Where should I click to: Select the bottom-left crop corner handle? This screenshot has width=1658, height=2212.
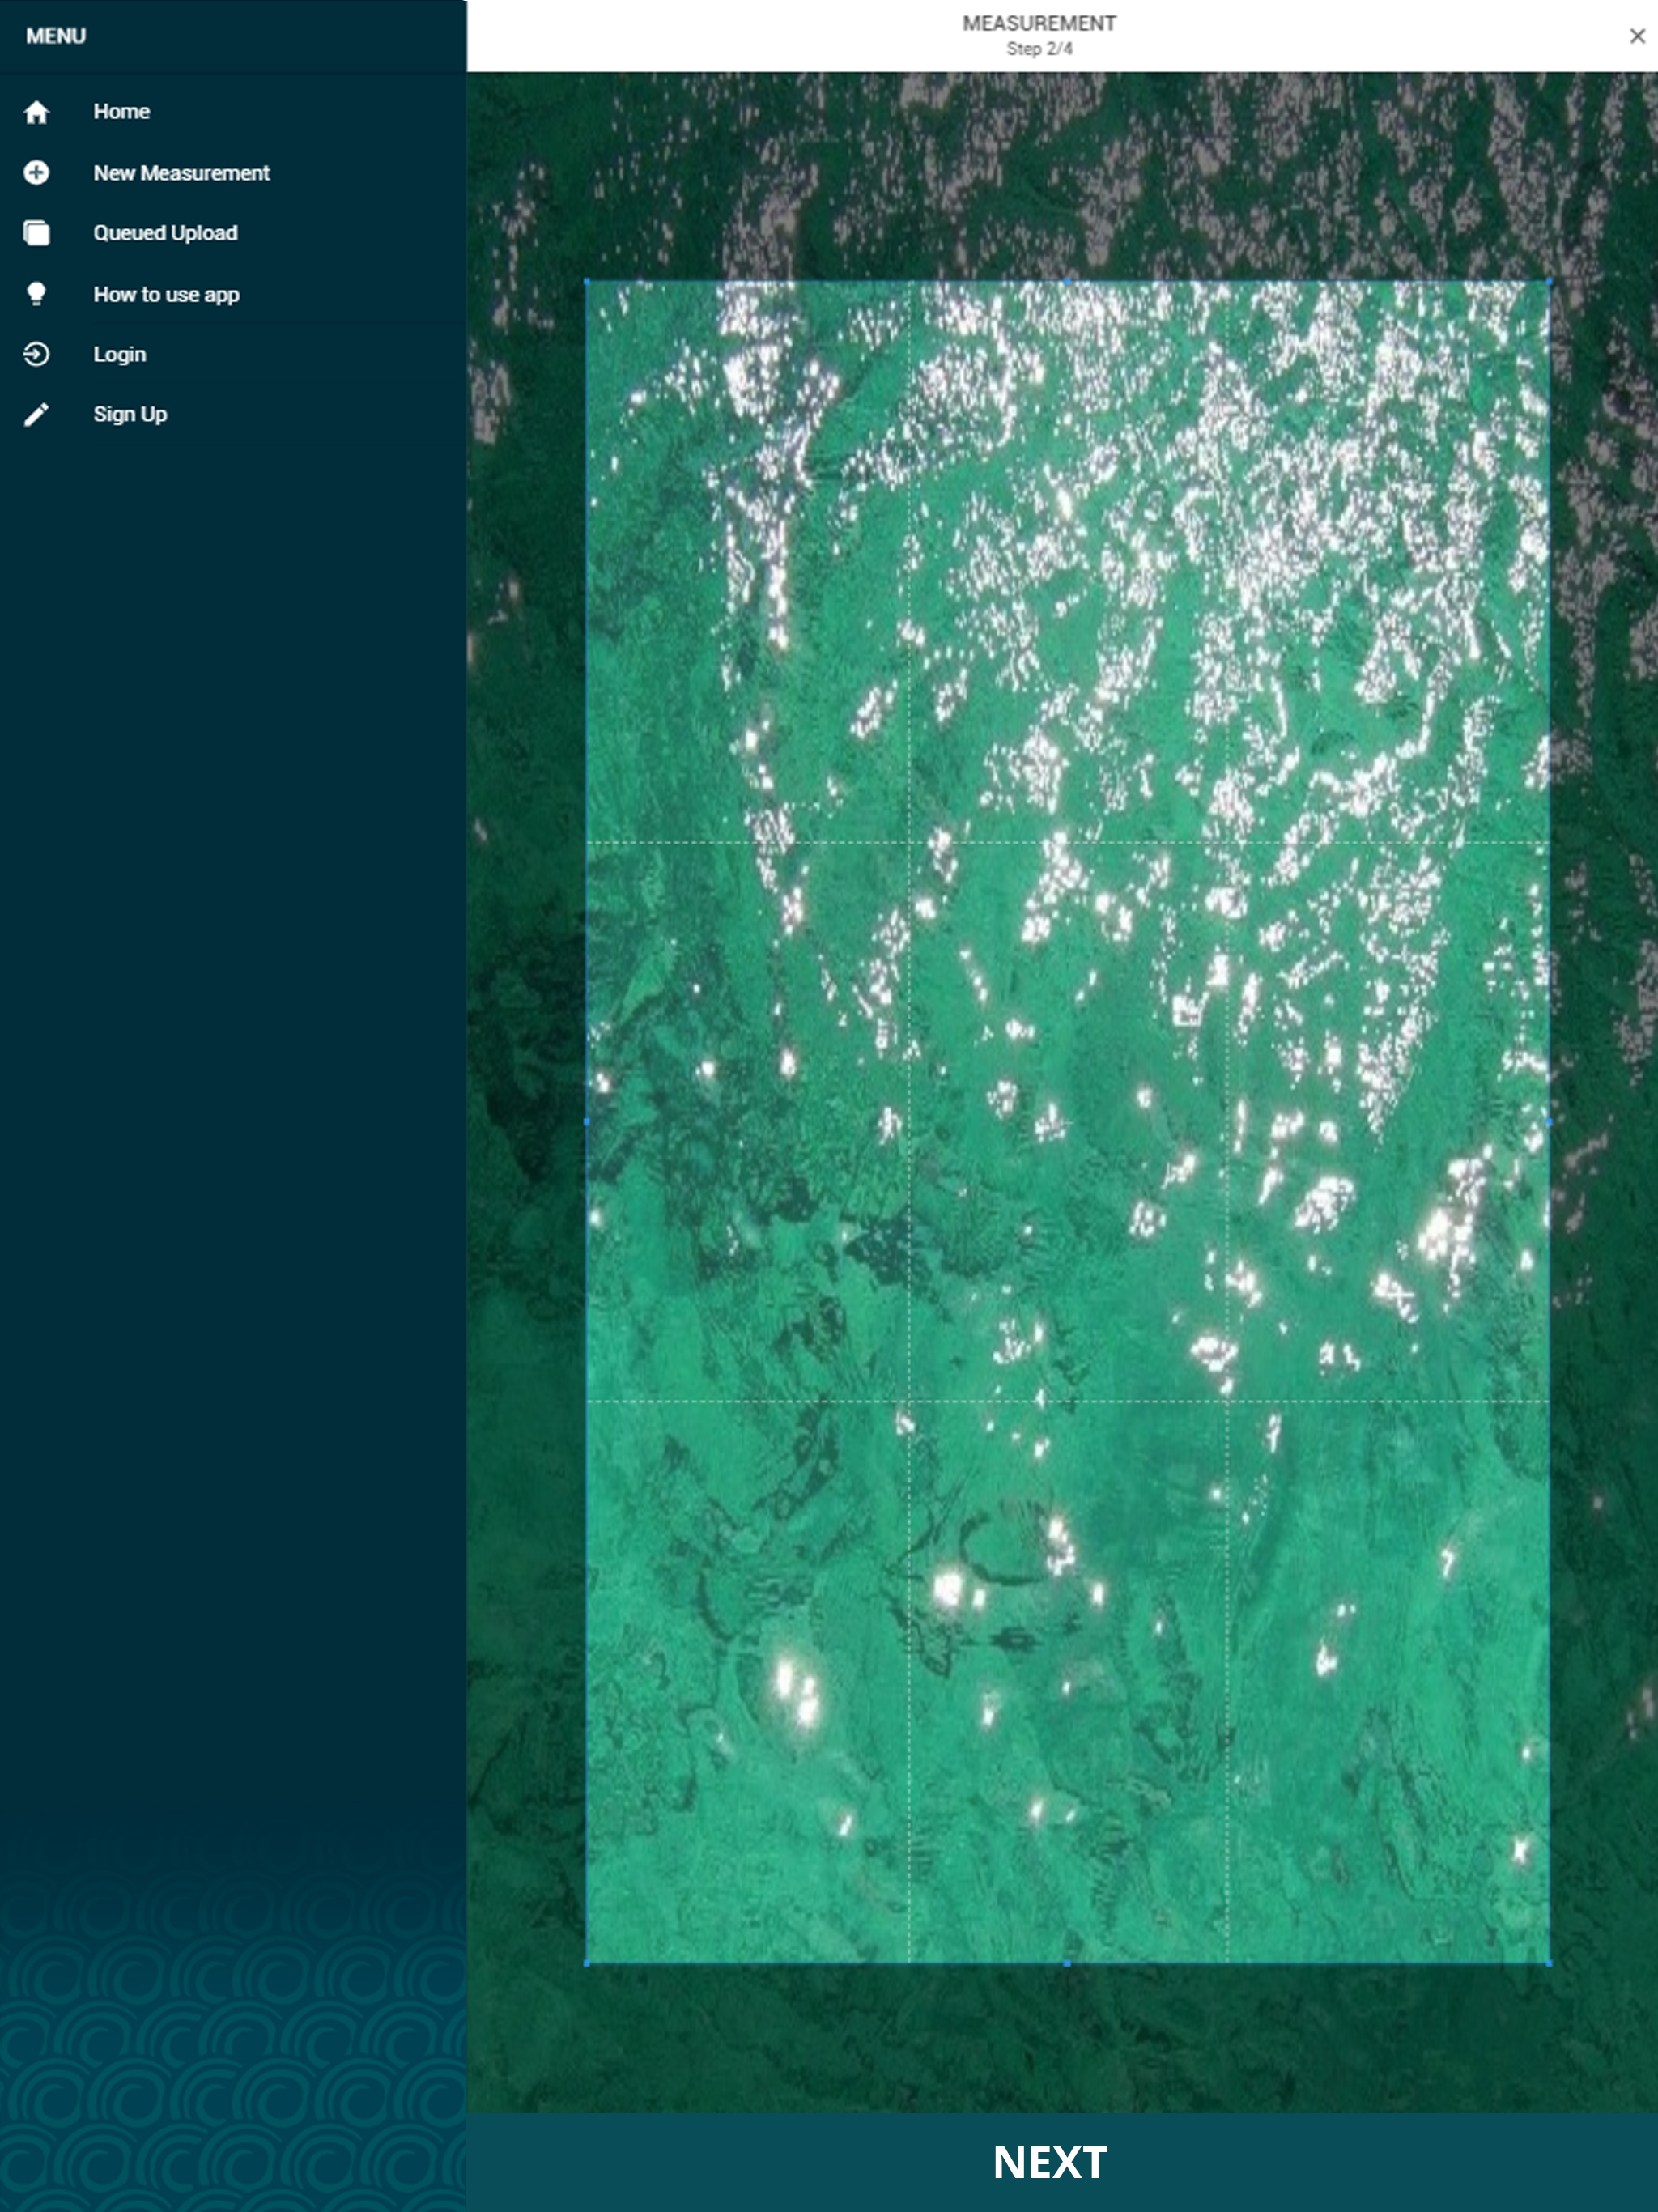(x=587, y=1963)
